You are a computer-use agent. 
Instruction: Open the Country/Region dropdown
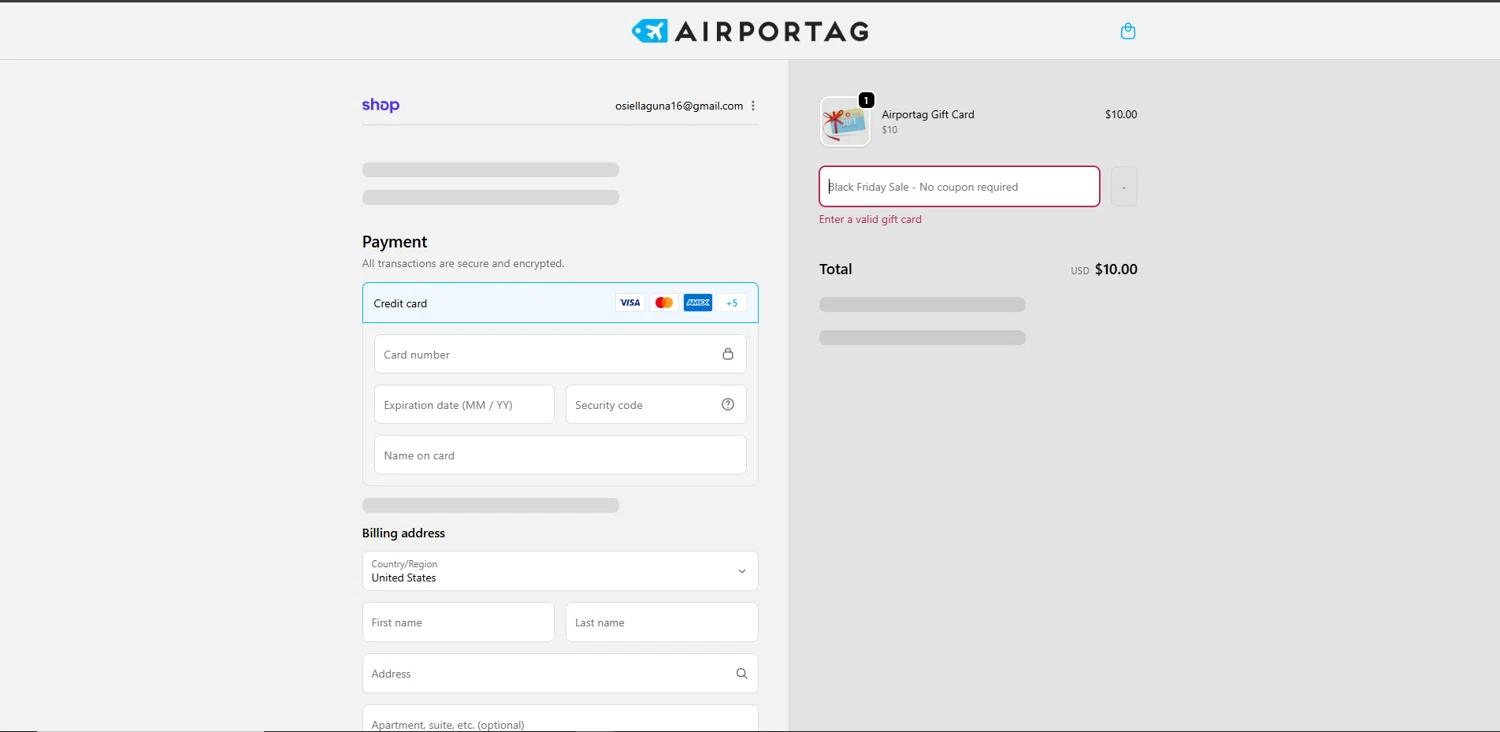tap(560, 571)
